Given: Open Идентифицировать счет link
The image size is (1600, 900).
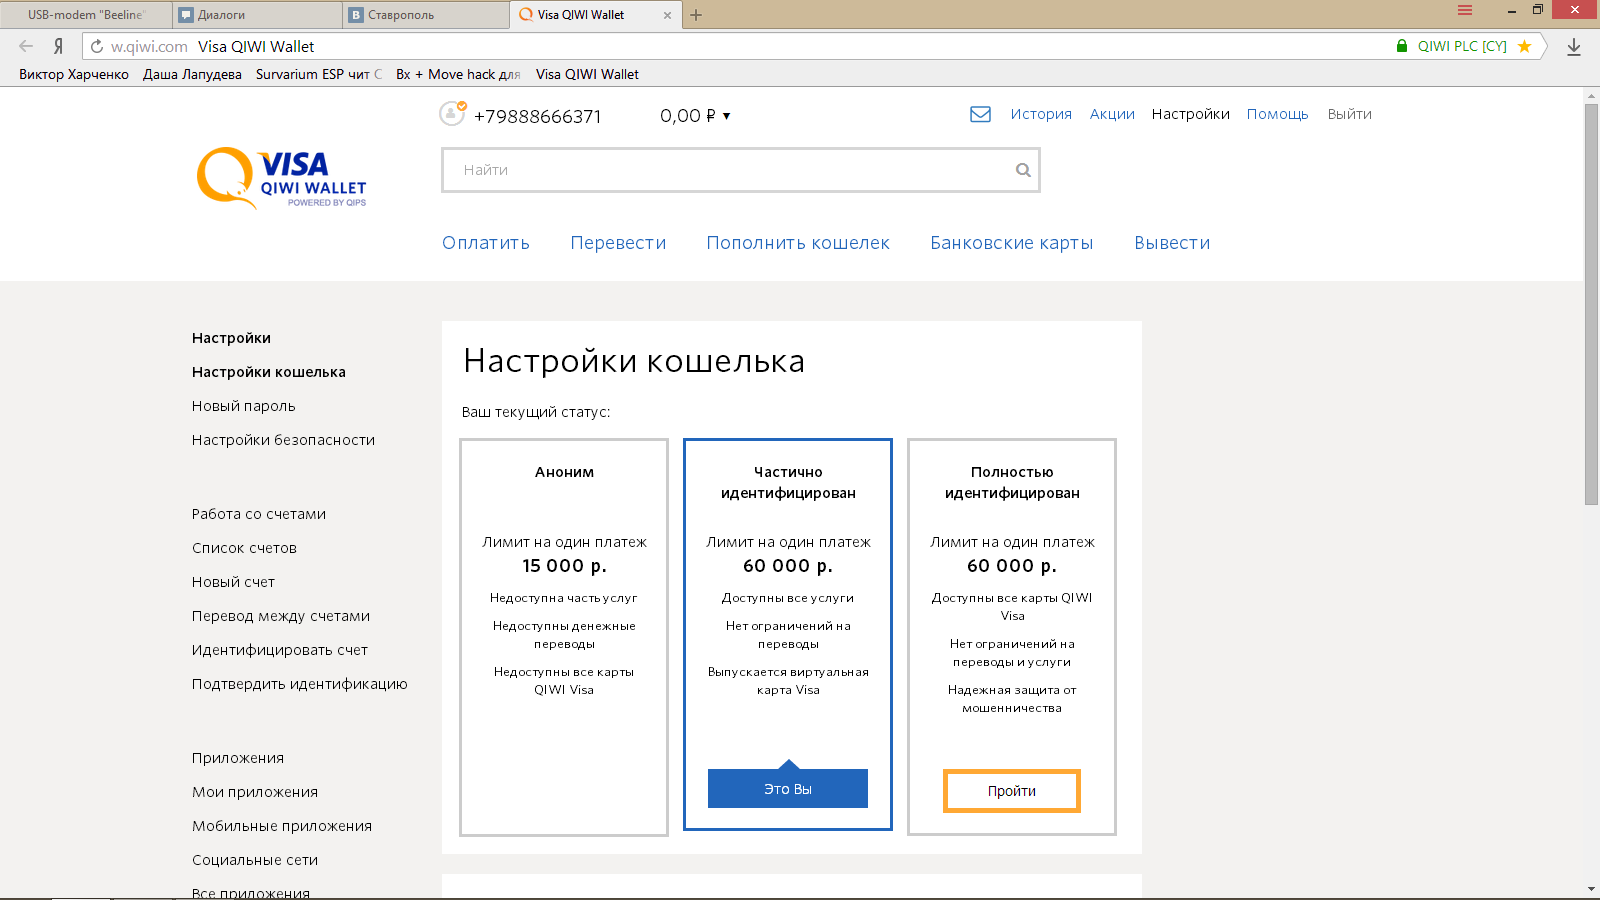Looking at the screenshot, I should [x=280, y=650].
